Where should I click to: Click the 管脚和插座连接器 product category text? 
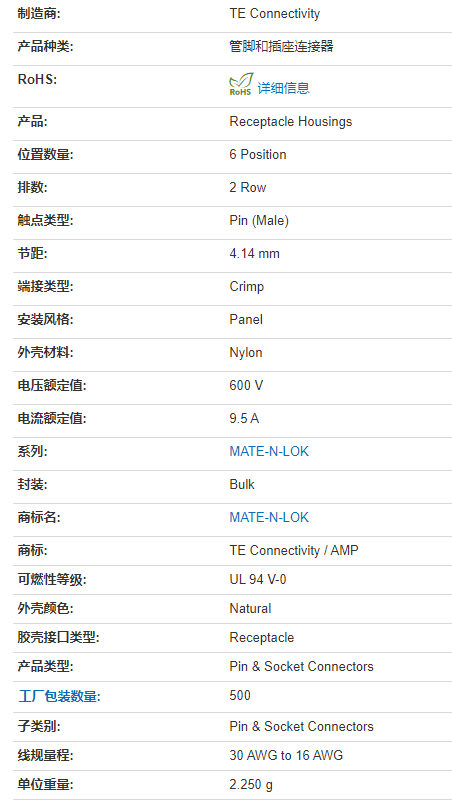[x=281, y=46]
